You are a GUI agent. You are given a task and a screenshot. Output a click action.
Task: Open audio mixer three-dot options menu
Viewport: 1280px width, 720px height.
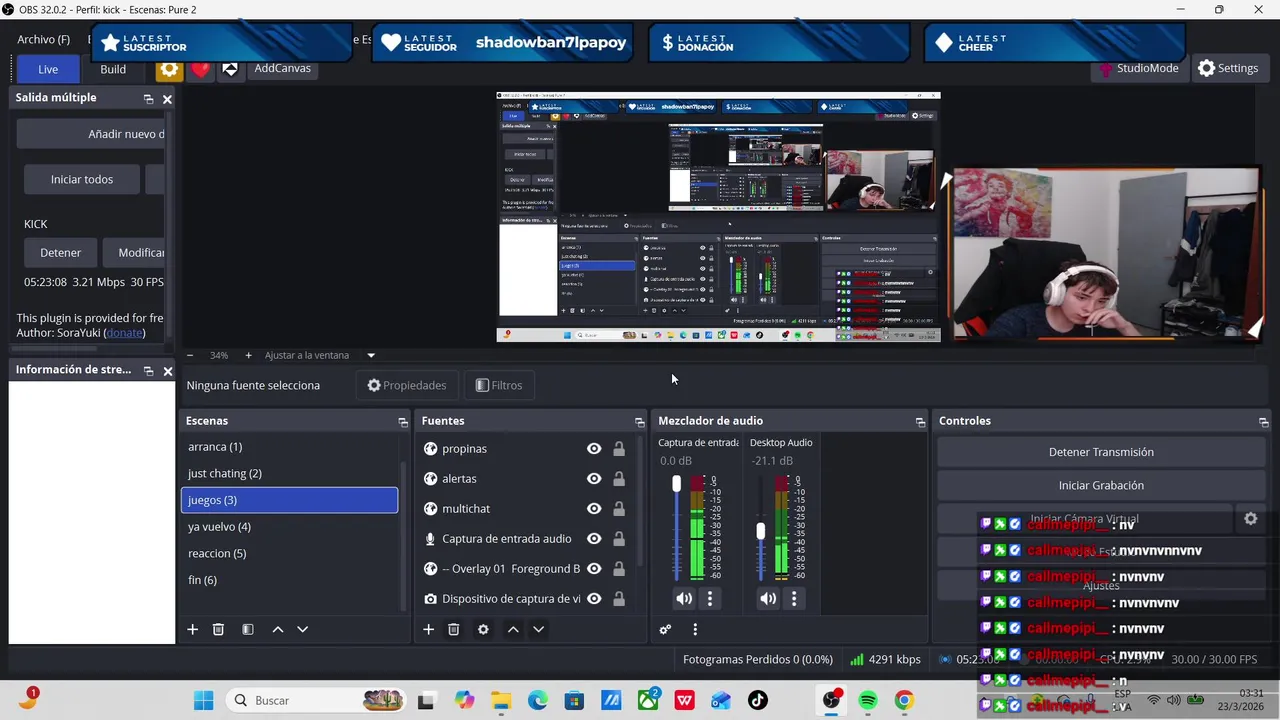click(x=695, y=629)
